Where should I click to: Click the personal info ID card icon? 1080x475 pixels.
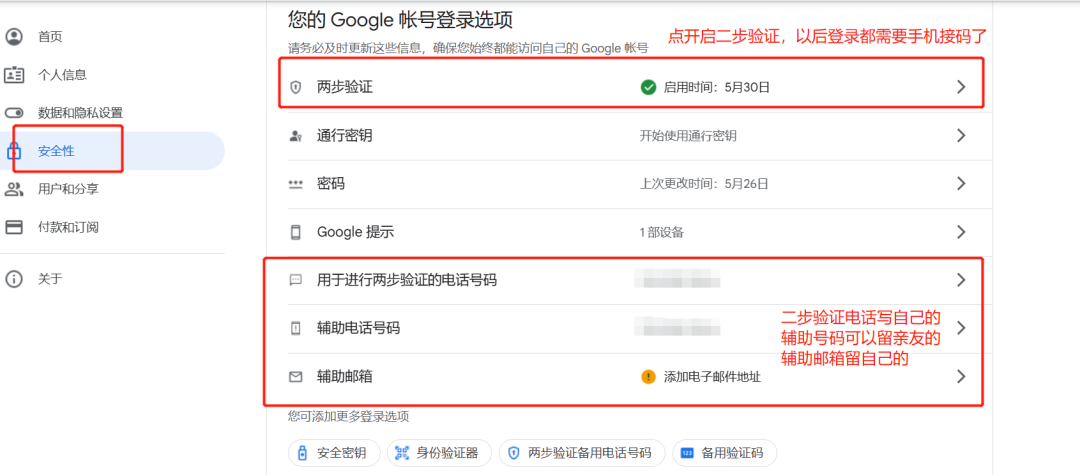[x=14, y=74]
